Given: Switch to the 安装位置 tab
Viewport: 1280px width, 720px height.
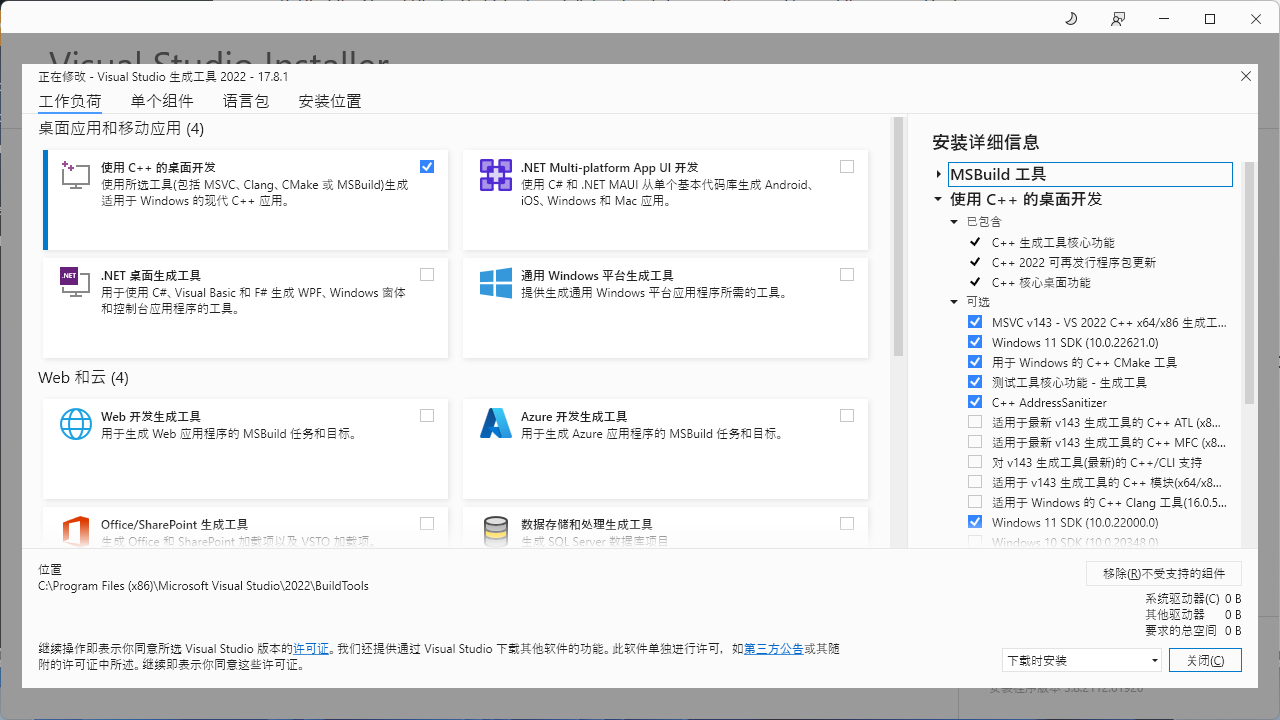Looking at the screenshot, I should (x=330, y=101).
